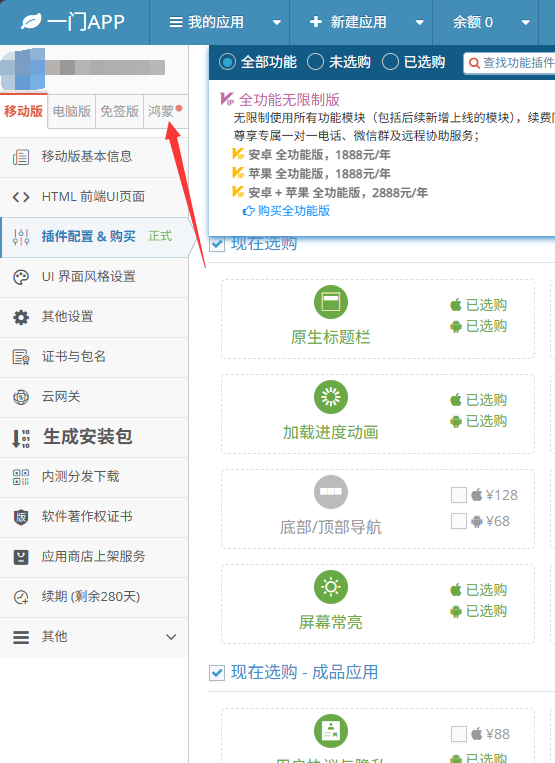Image resolution: width=555 pixels, height=763 pixels.
Task: Click the 用户协议 green document icon
Action: (x=331, y=731)
